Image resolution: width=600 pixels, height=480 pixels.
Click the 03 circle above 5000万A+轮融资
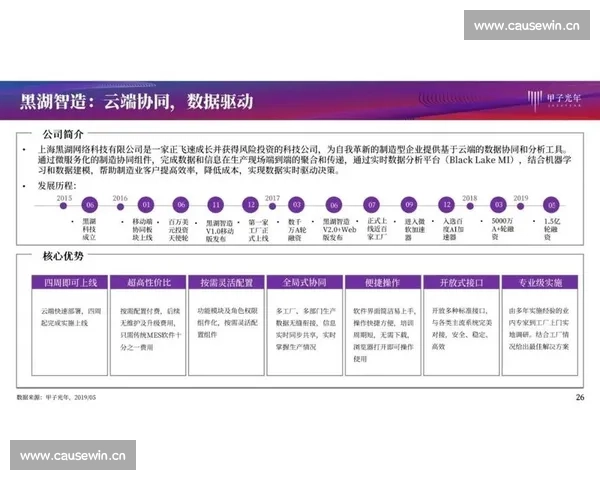click(x=499, y=205)
